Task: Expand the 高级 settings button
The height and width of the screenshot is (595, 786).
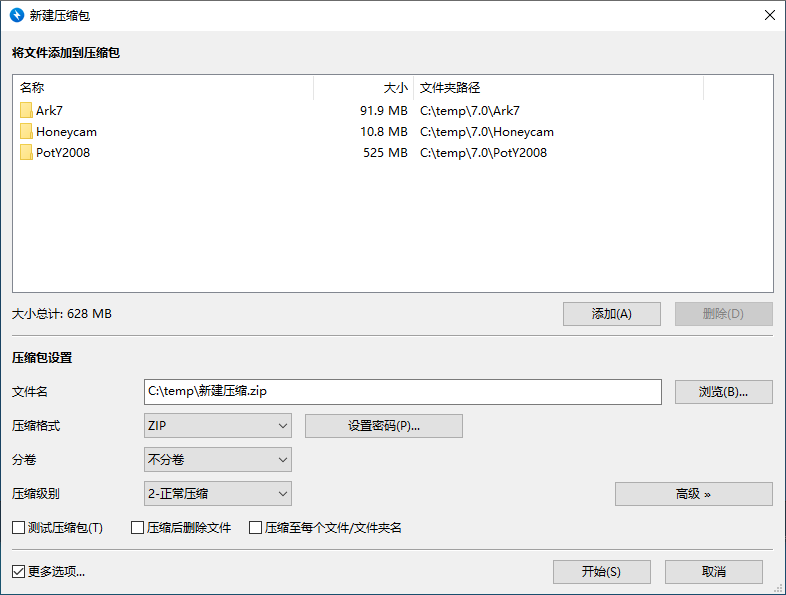Action: [693, 494]
